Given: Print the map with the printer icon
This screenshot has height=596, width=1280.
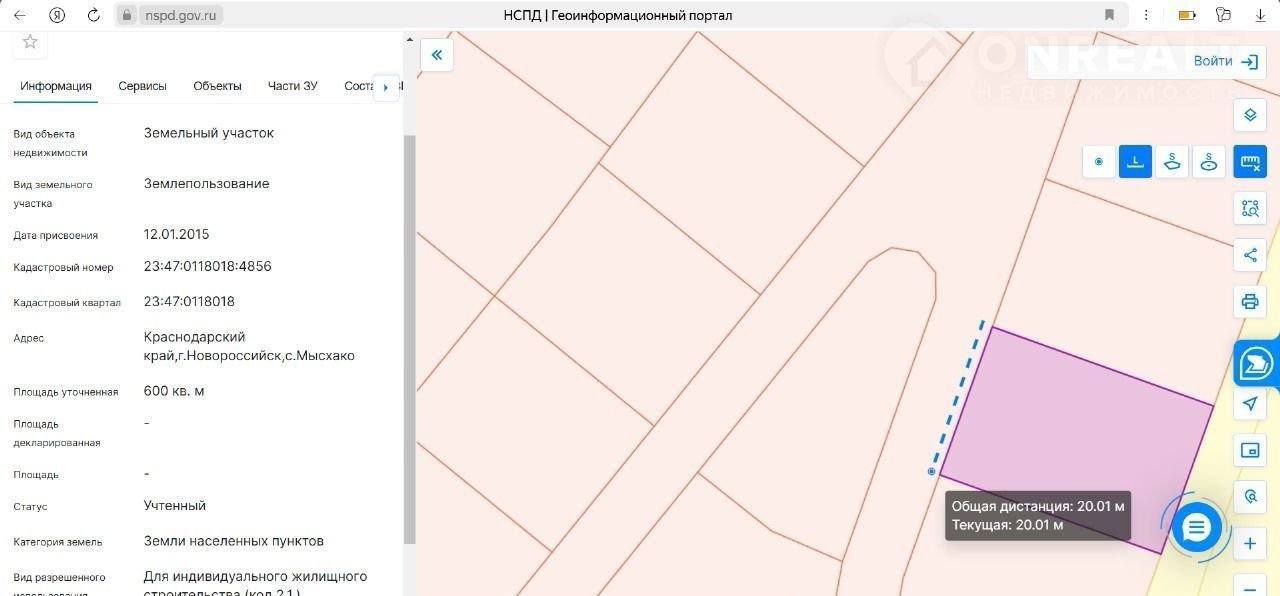Looking at the screenshot, I should click(x=1249, y=301).
